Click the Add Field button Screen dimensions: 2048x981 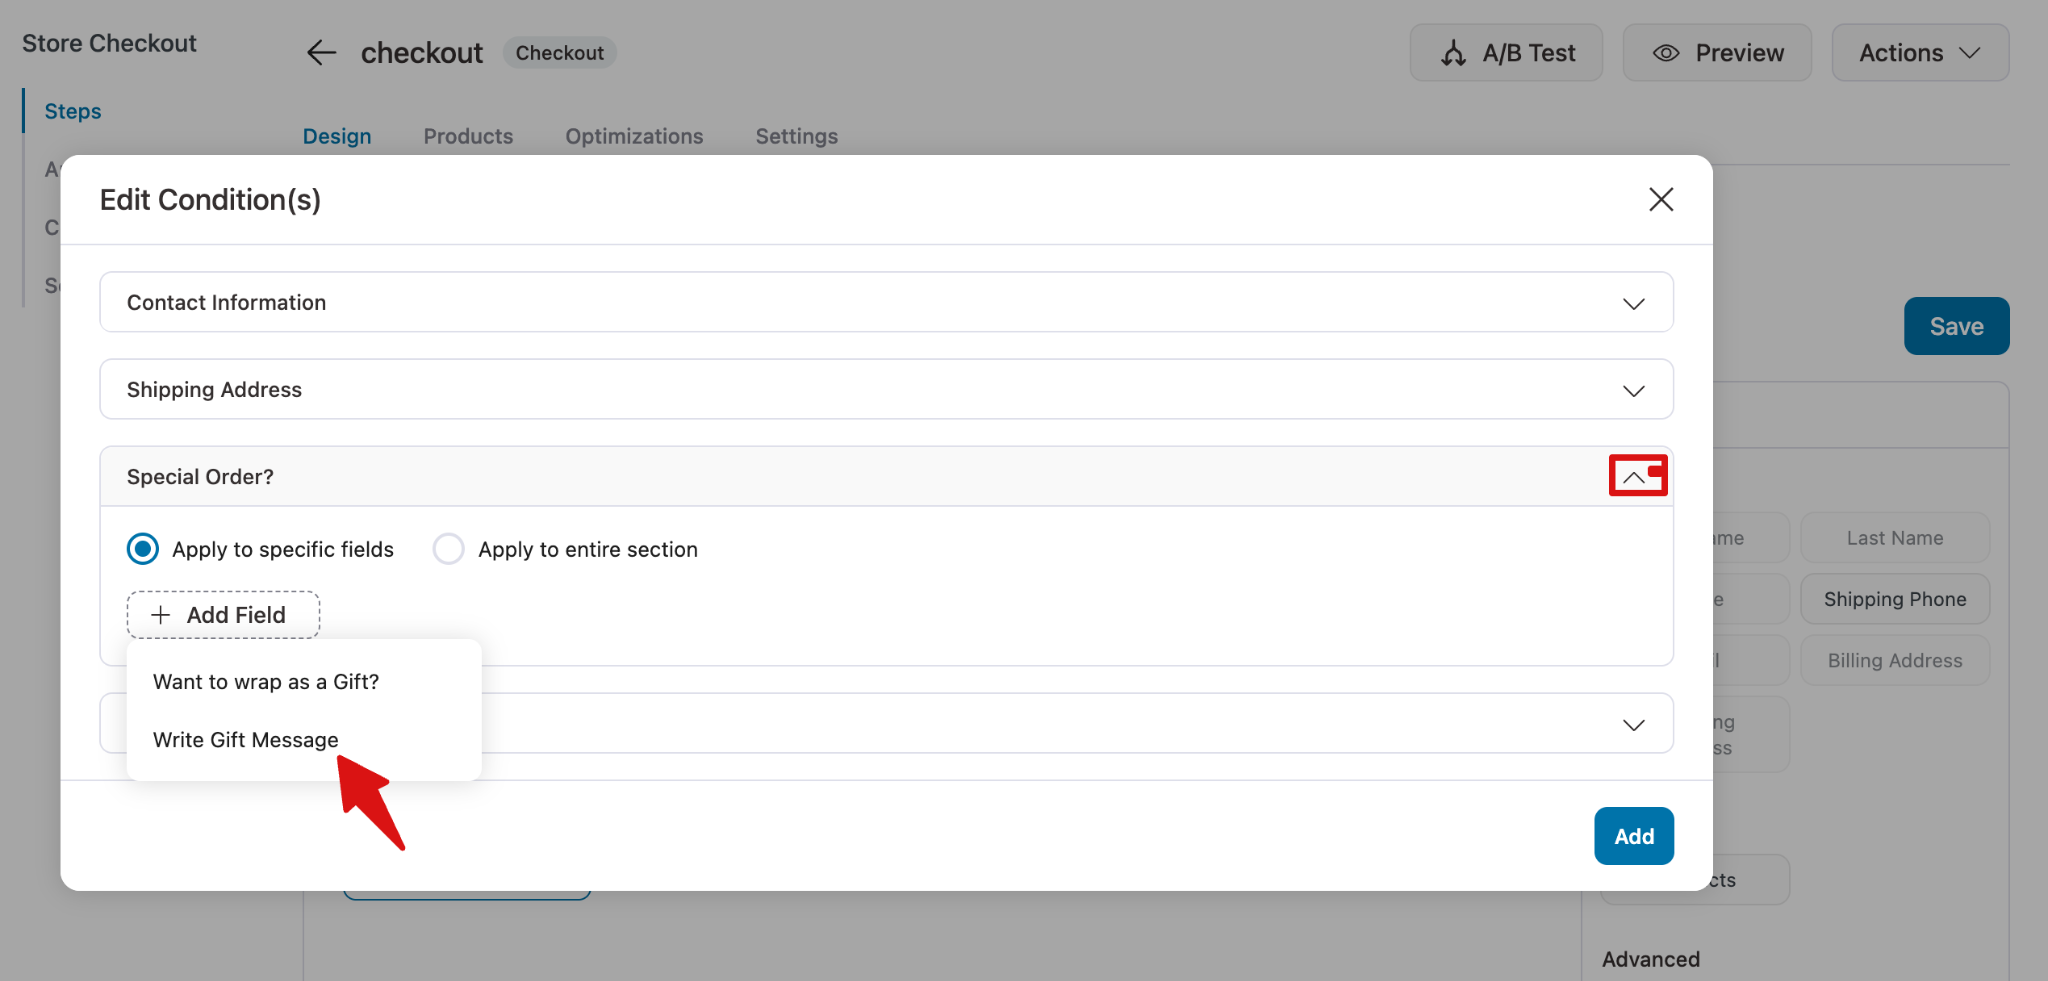223,615
